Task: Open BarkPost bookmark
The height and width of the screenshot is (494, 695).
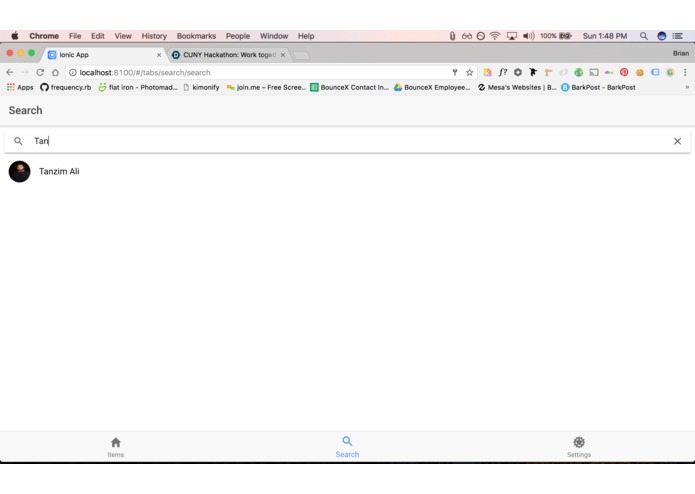Action: 598,87
